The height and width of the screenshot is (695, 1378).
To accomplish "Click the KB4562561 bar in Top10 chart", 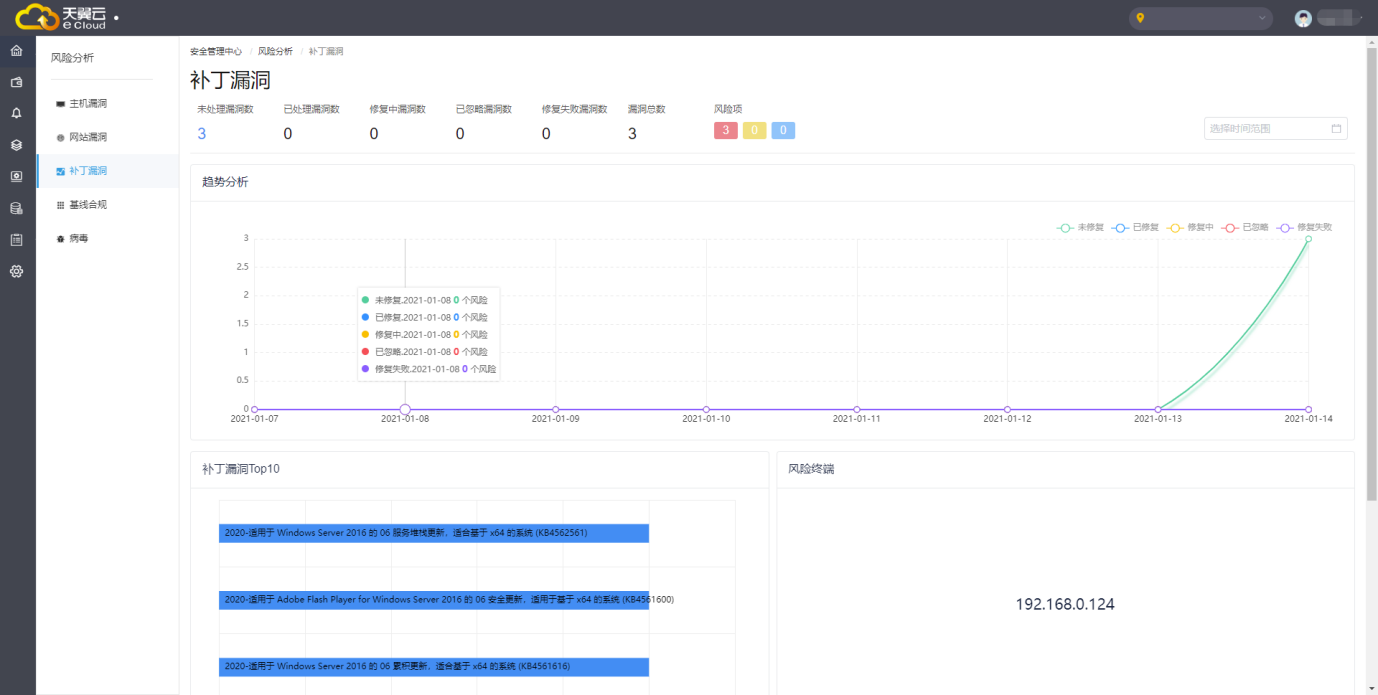I will 434,533.
